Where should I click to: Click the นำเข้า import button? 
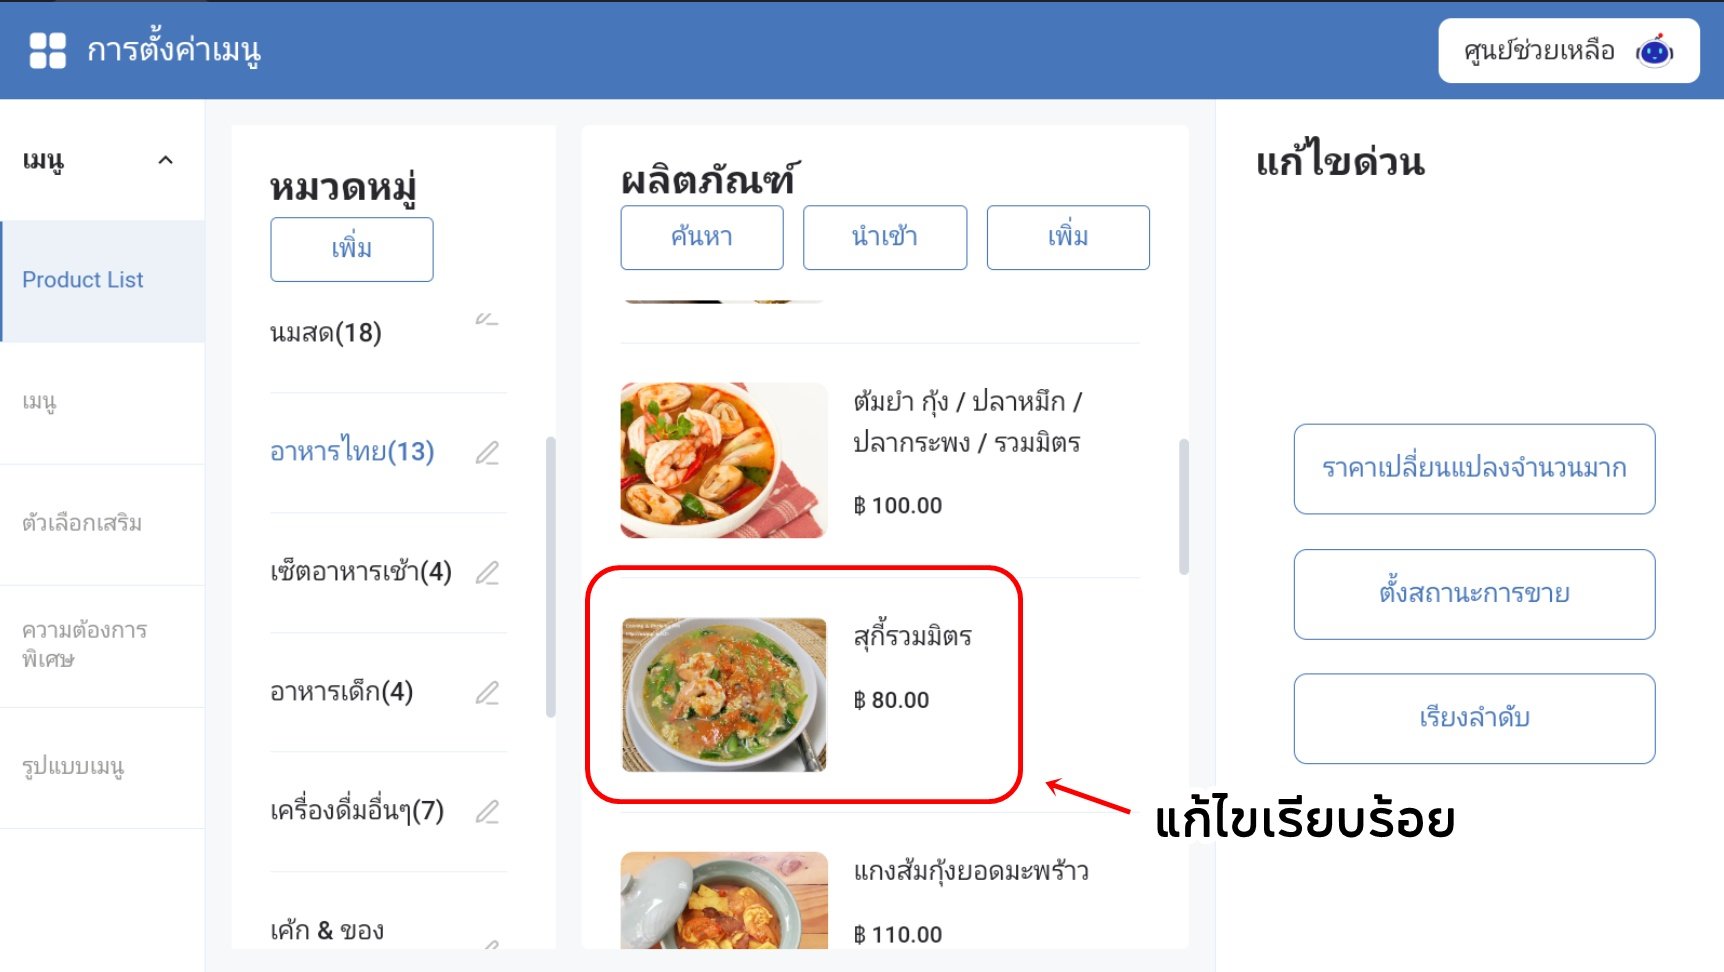[885, 237]
